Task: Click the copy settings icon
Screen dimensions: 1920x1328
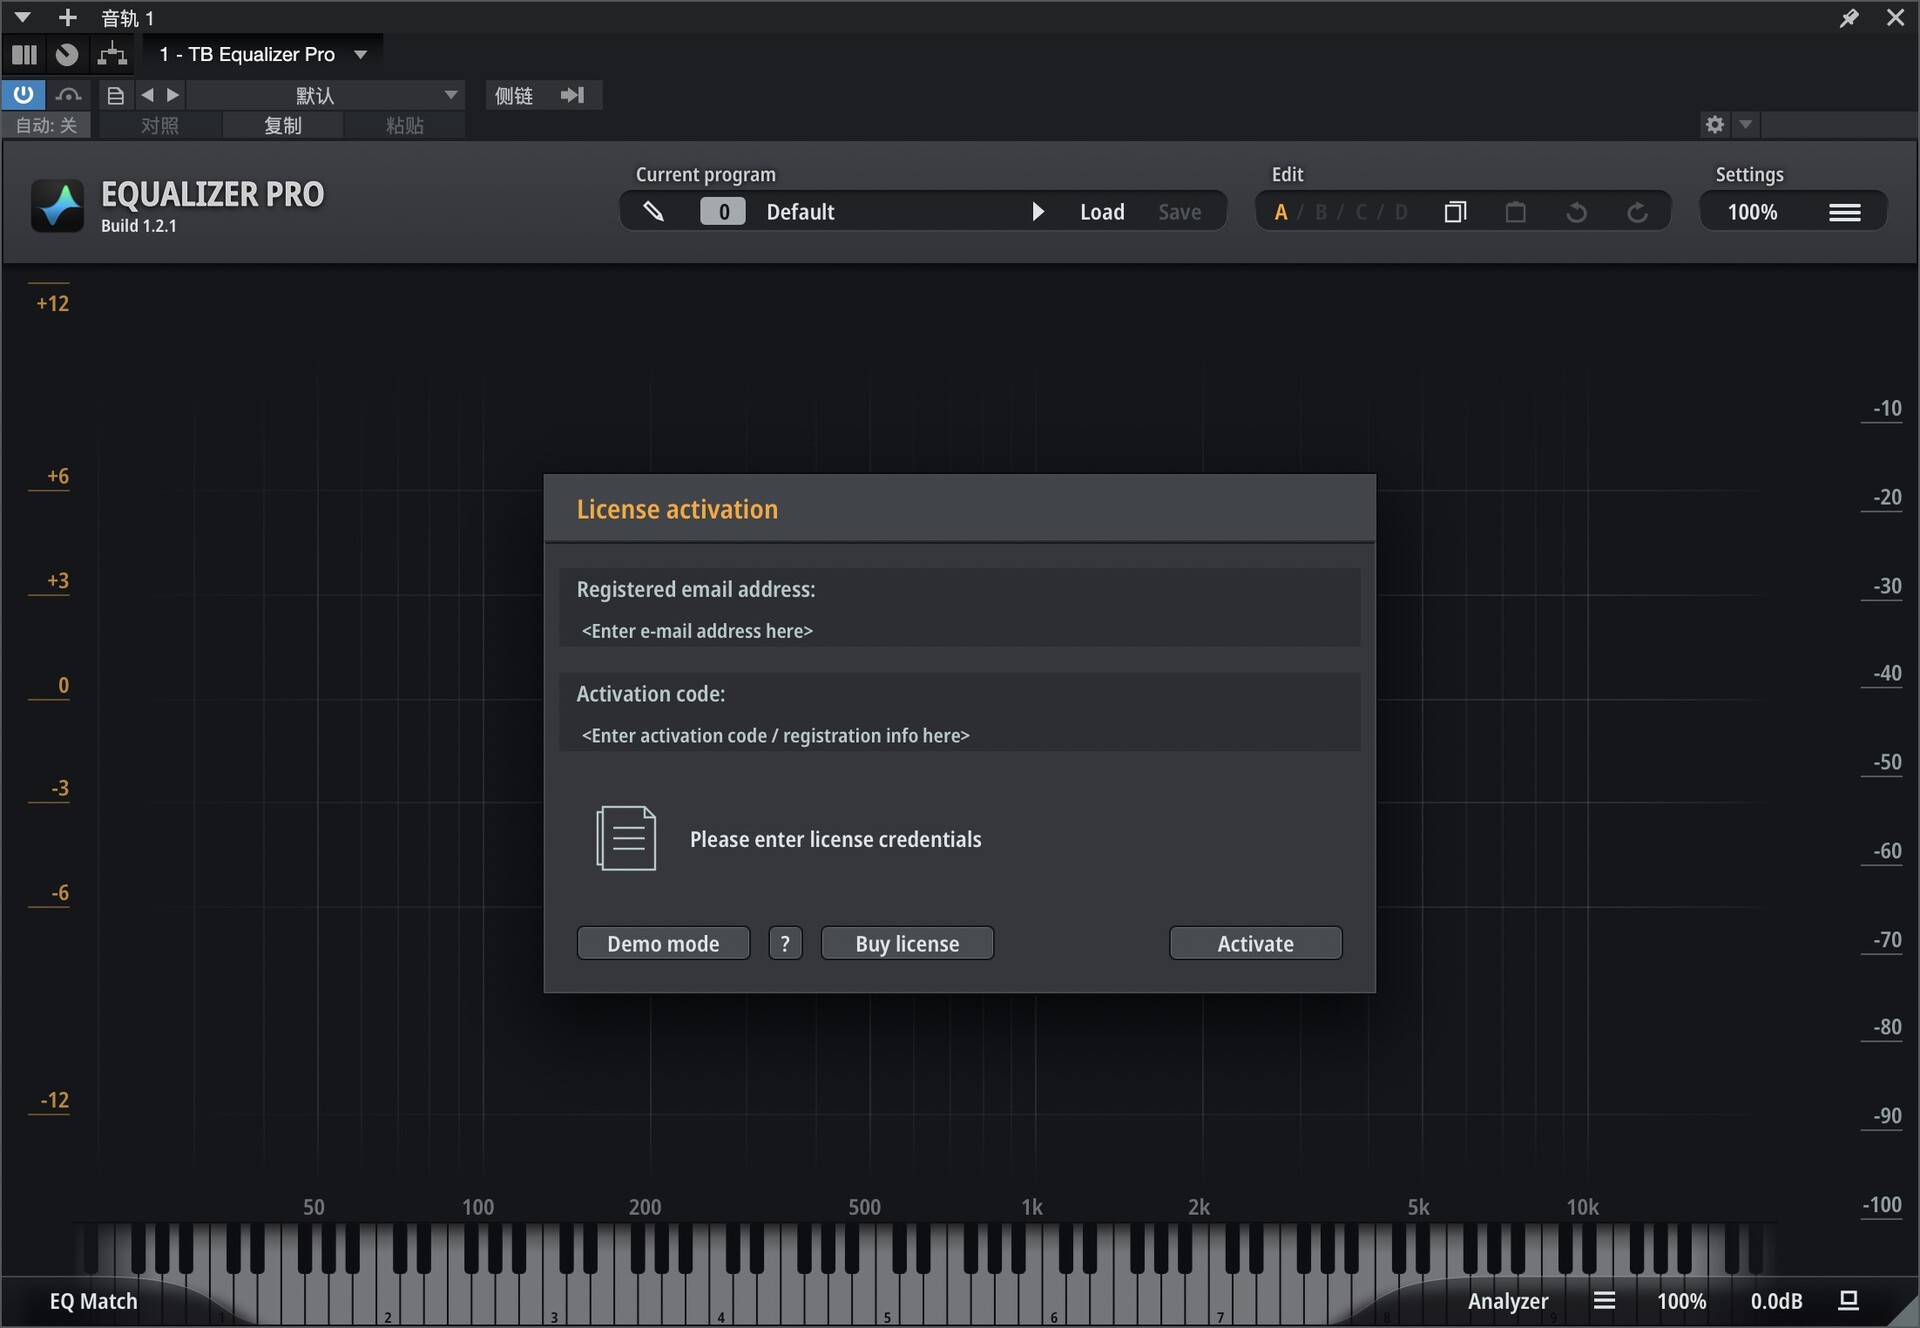Action: tap(1455, 212)
